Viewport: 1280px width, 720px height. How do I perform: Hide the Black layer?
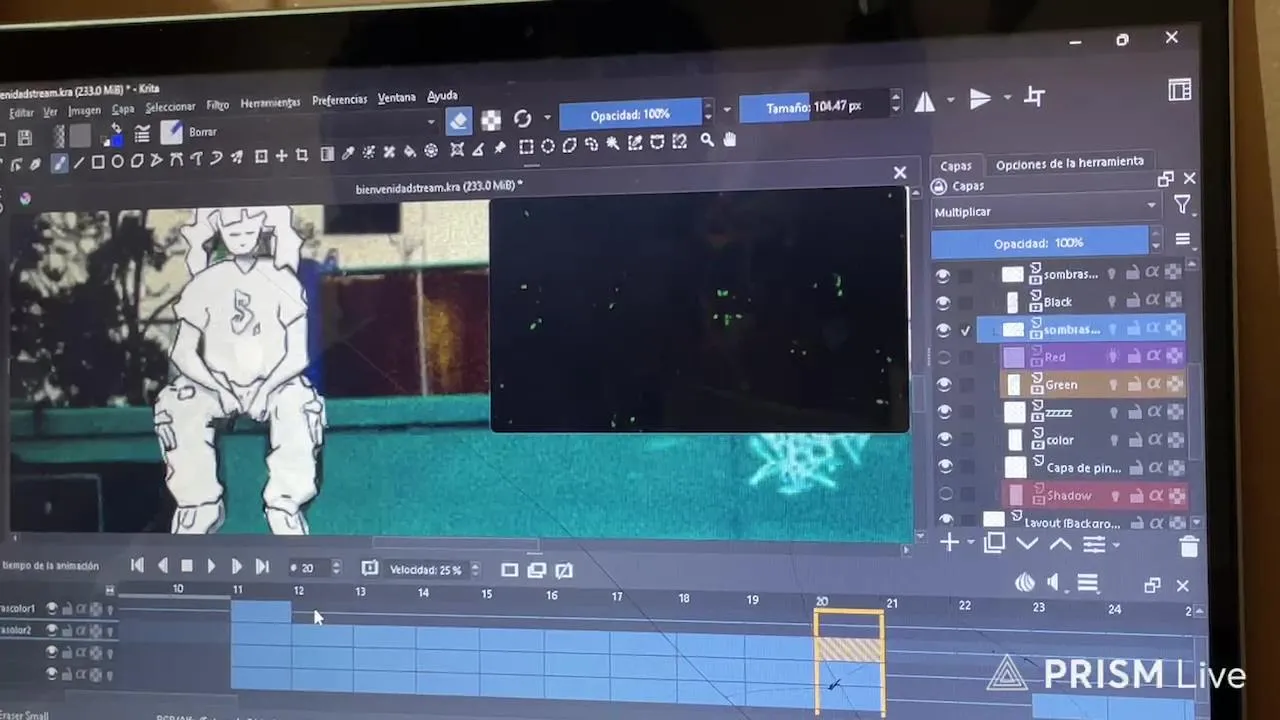point(943,302)
